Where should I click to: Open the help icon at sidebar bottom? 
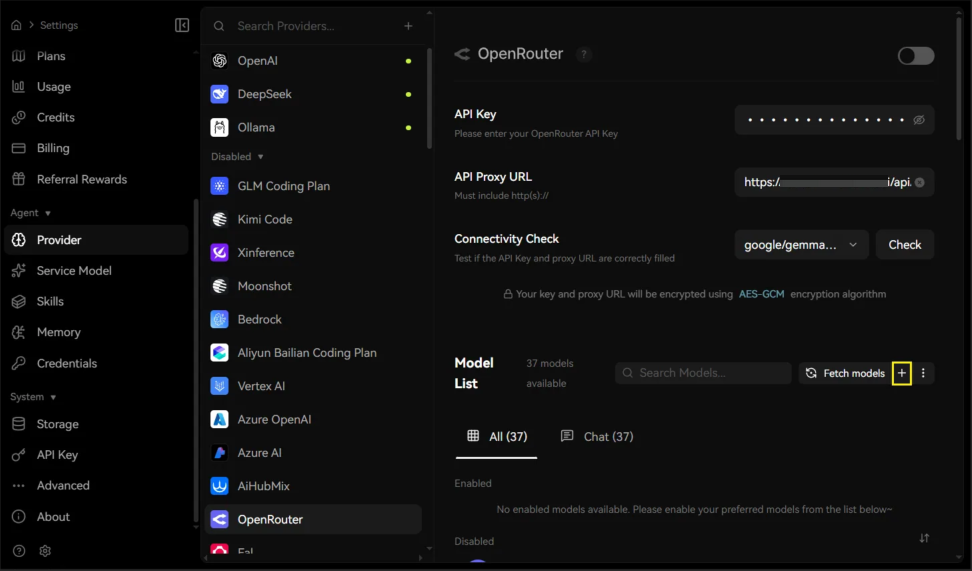pos(19,551)
